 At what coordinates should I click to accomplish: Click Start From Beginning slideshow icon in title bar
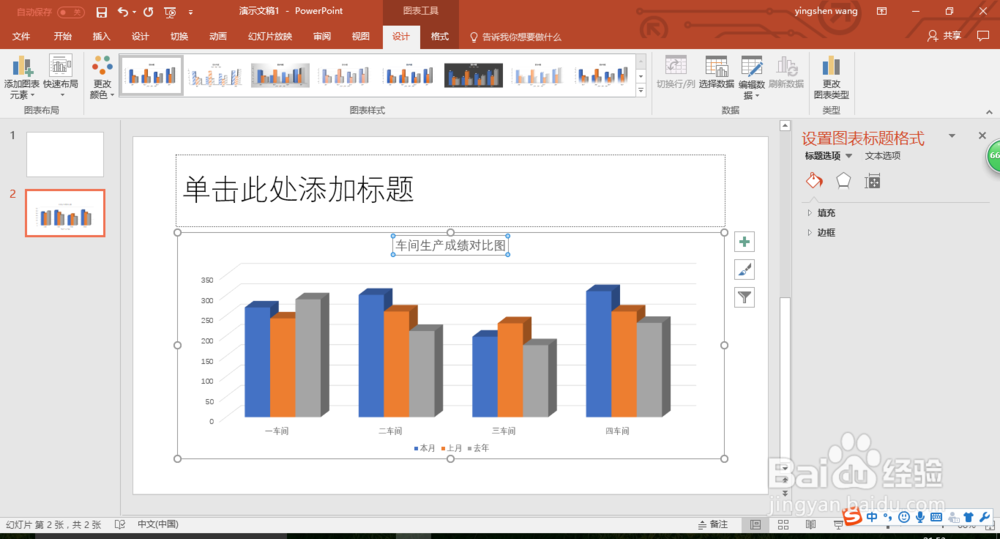[x=170, y=12]
